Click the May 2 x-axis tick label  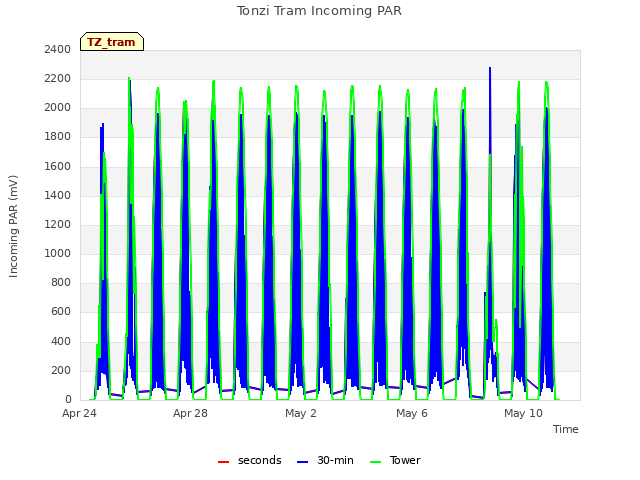[x=301, y=413]
